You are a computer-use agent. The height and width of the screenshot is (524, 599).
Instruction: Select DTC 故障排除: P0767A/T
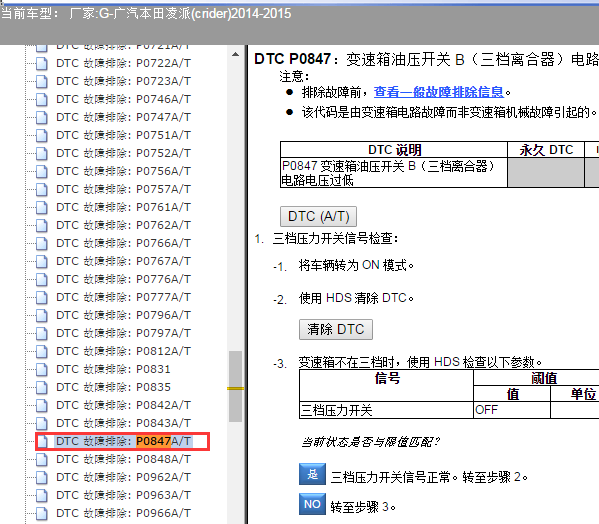[x=123, y=261]
